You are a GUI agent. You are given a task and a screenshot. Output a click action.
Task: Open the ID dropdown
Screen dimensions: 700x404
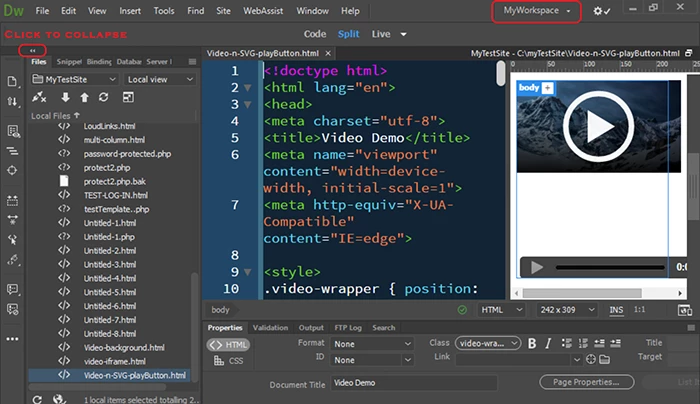point(371,360)
